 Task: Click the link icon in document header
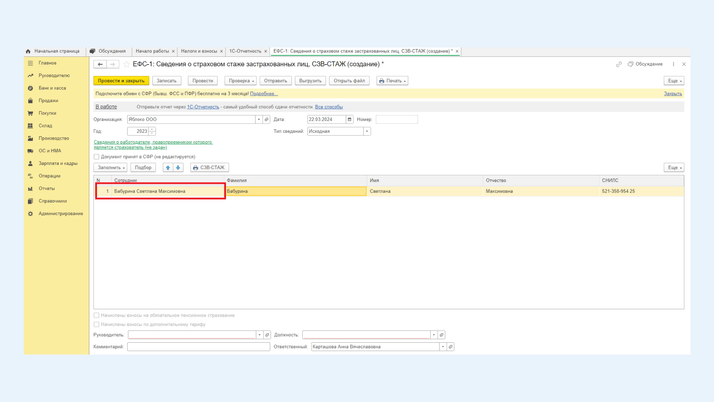pos(619,64)
